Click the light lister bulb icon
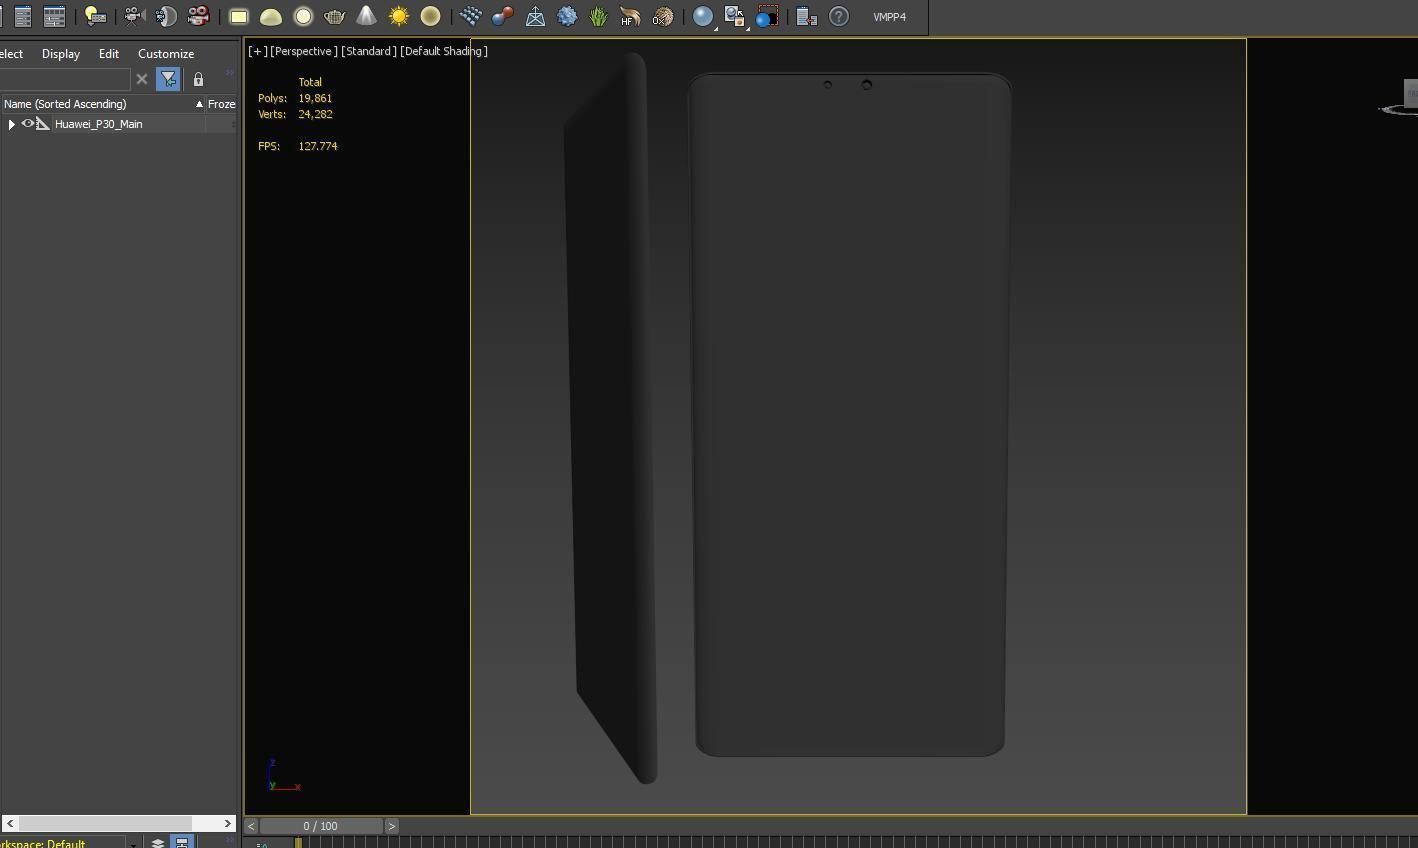 [x=95, y=17]
